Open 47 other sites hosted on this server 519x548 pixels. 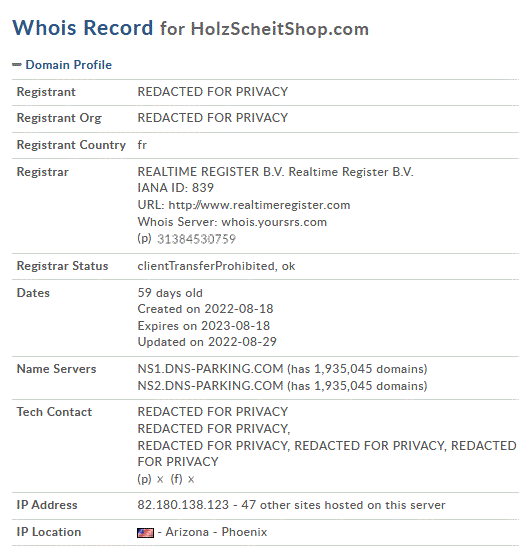(x=343, y=505)
